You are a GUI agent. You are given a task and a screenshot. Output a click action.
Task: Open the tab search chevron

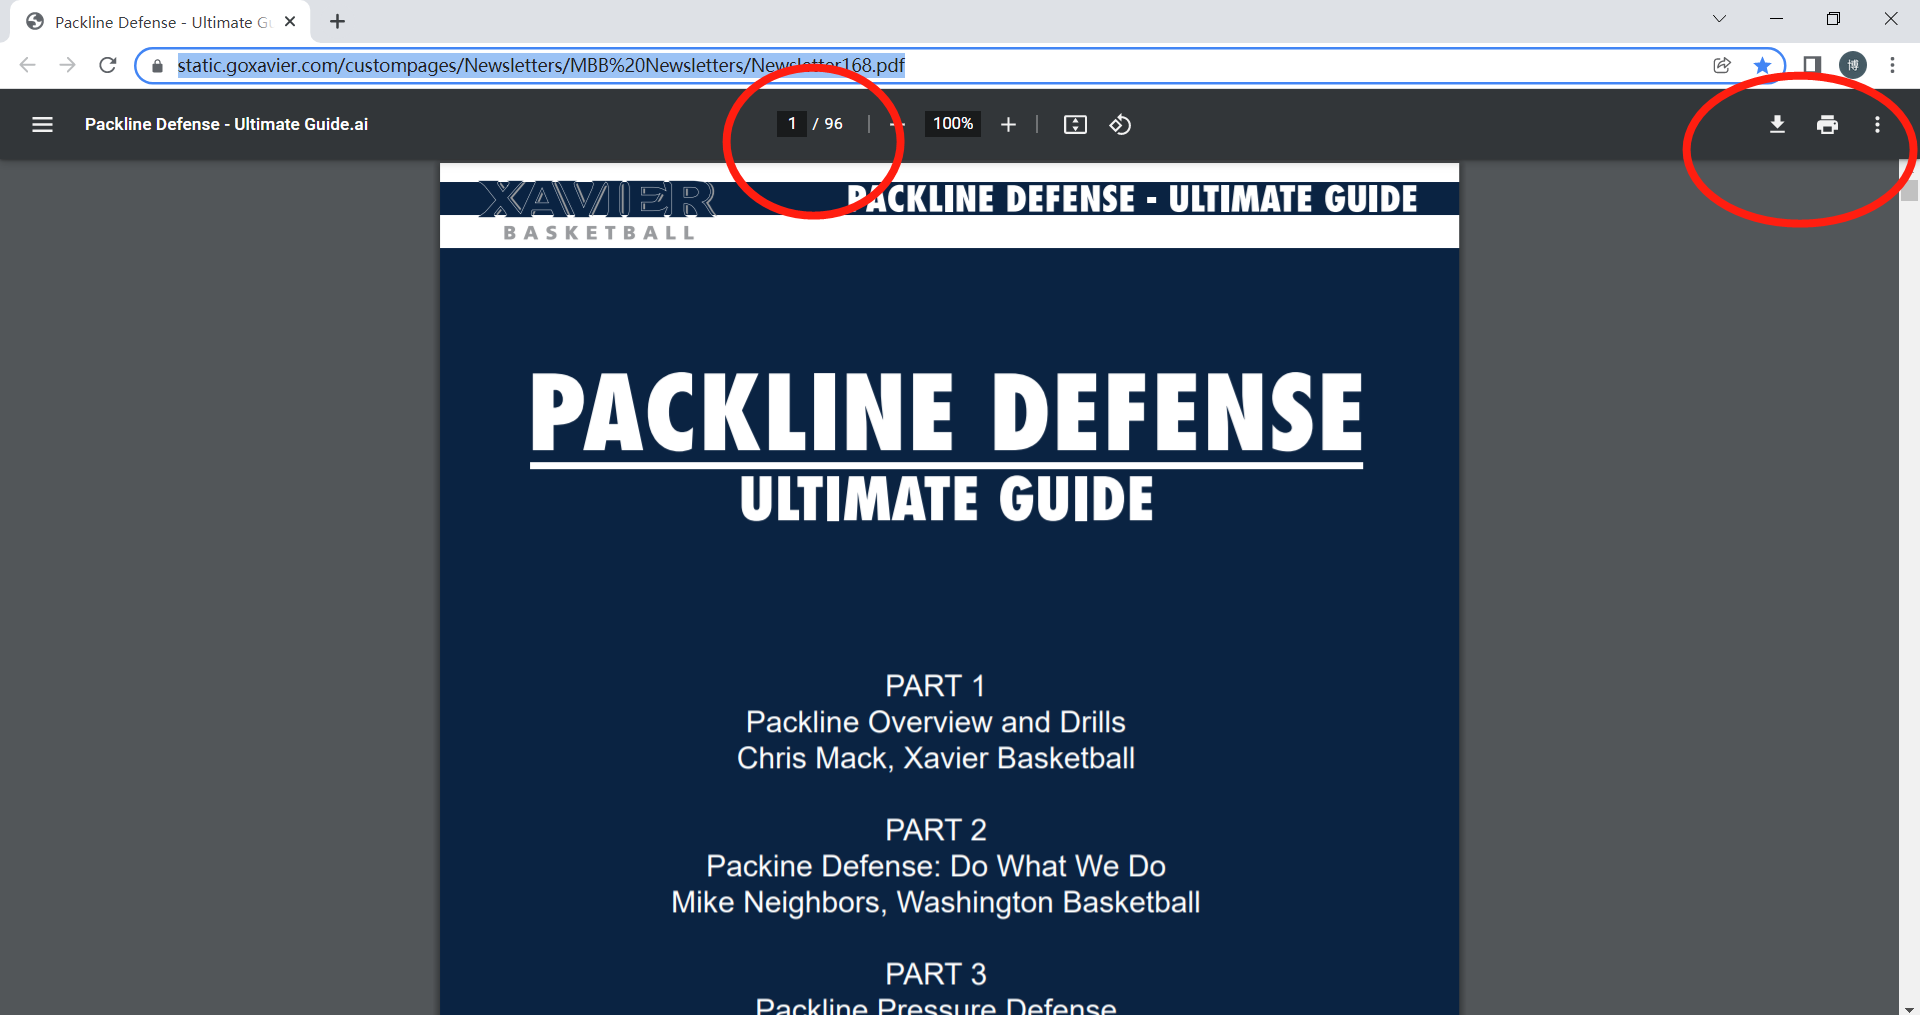point(1719,18)
